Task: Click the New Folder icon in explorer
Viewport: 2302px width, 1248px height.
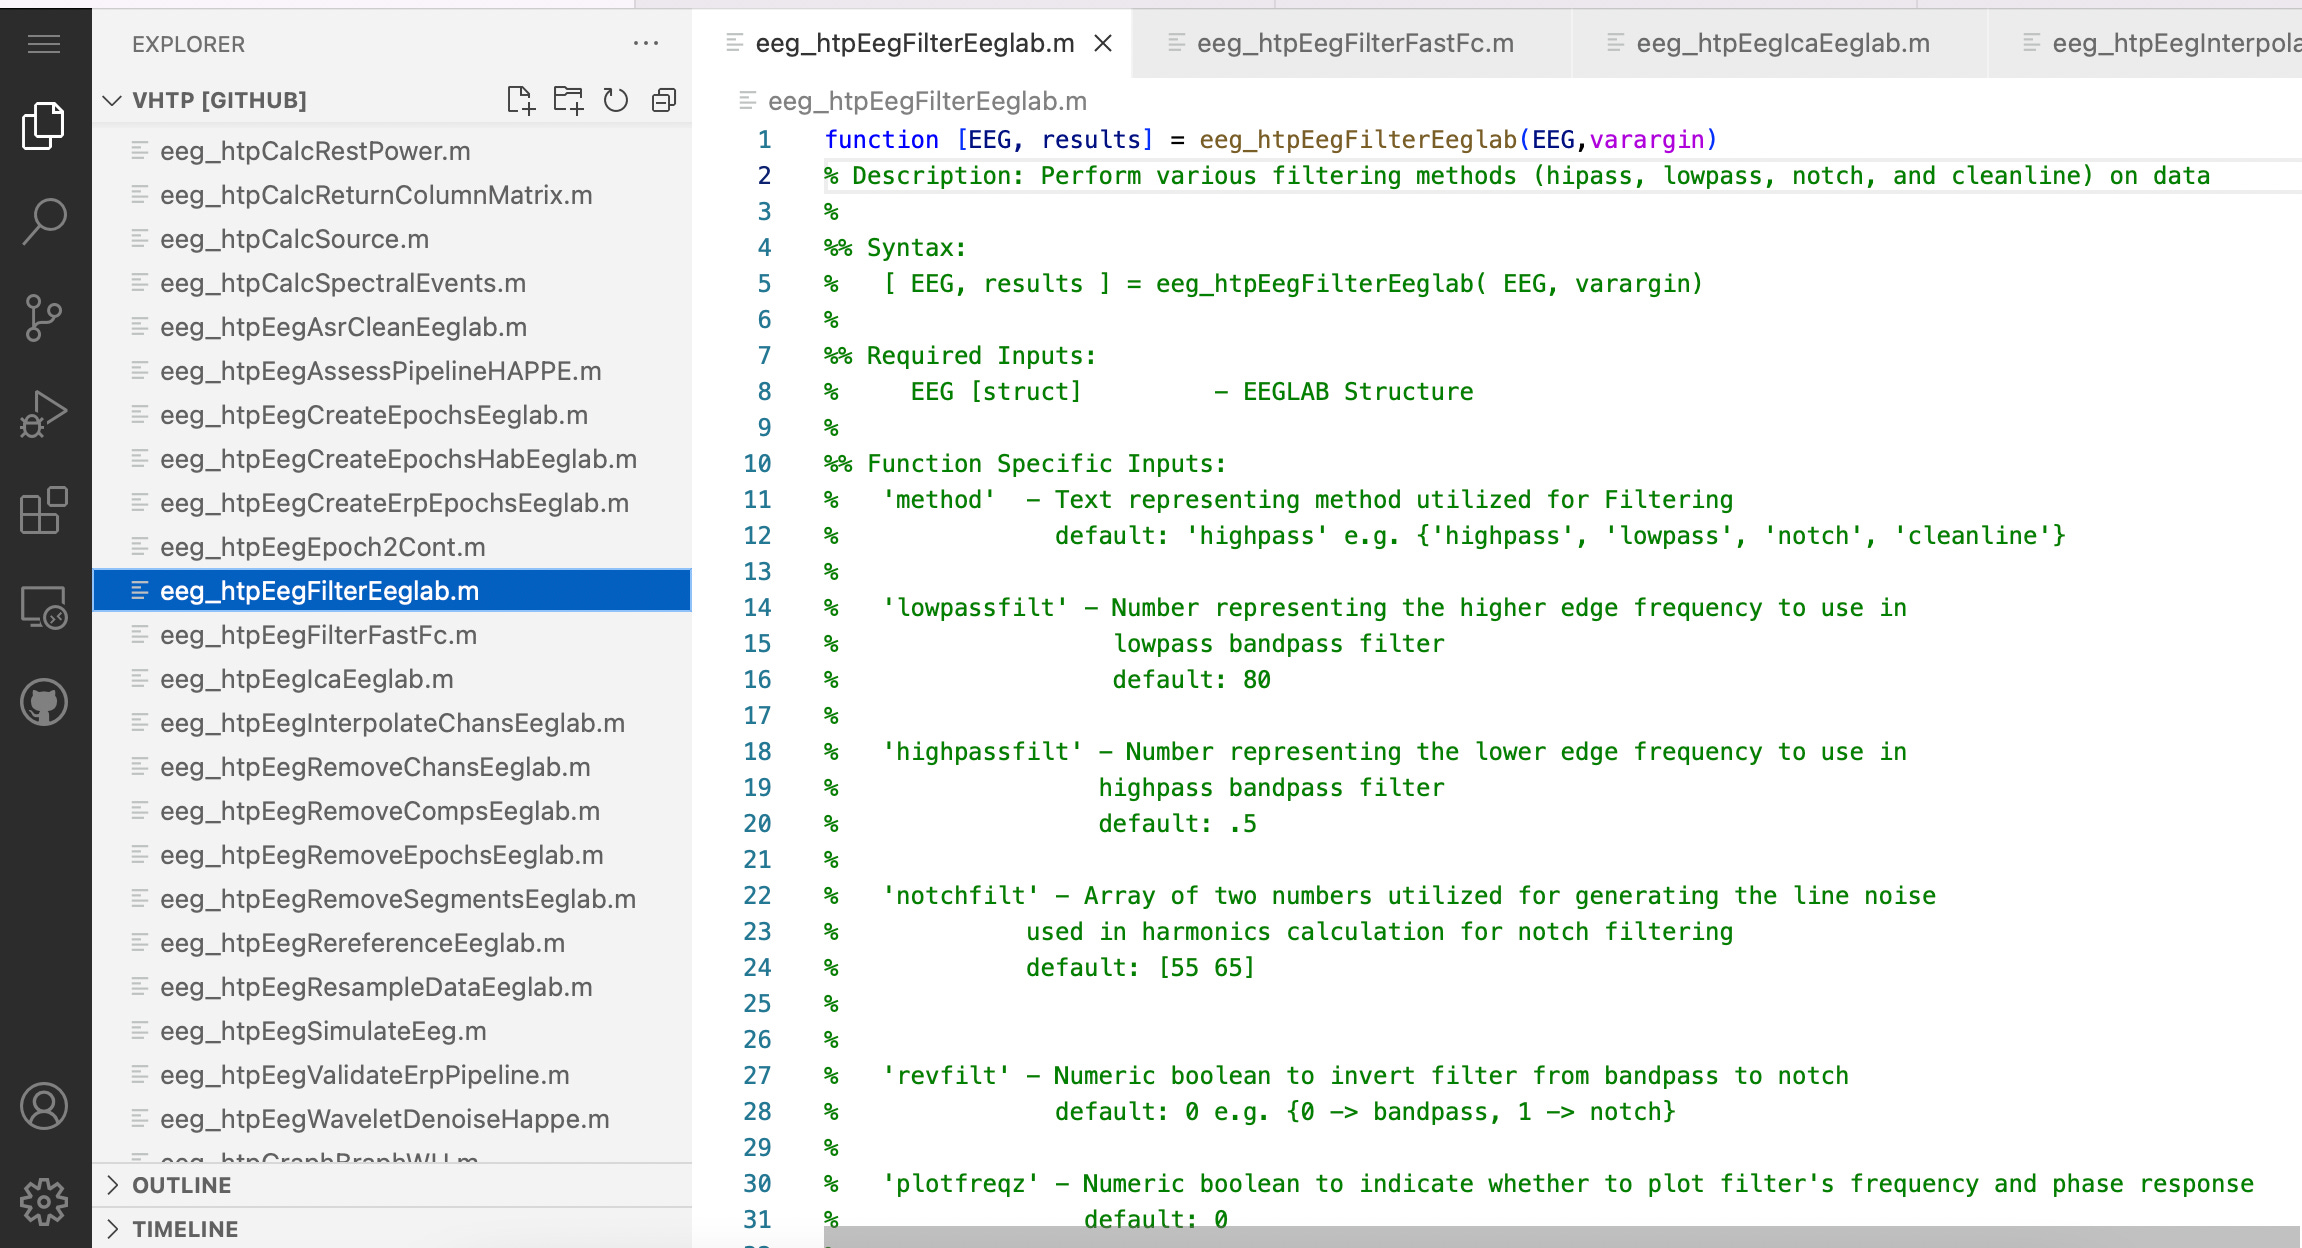Action: point(568,100)
